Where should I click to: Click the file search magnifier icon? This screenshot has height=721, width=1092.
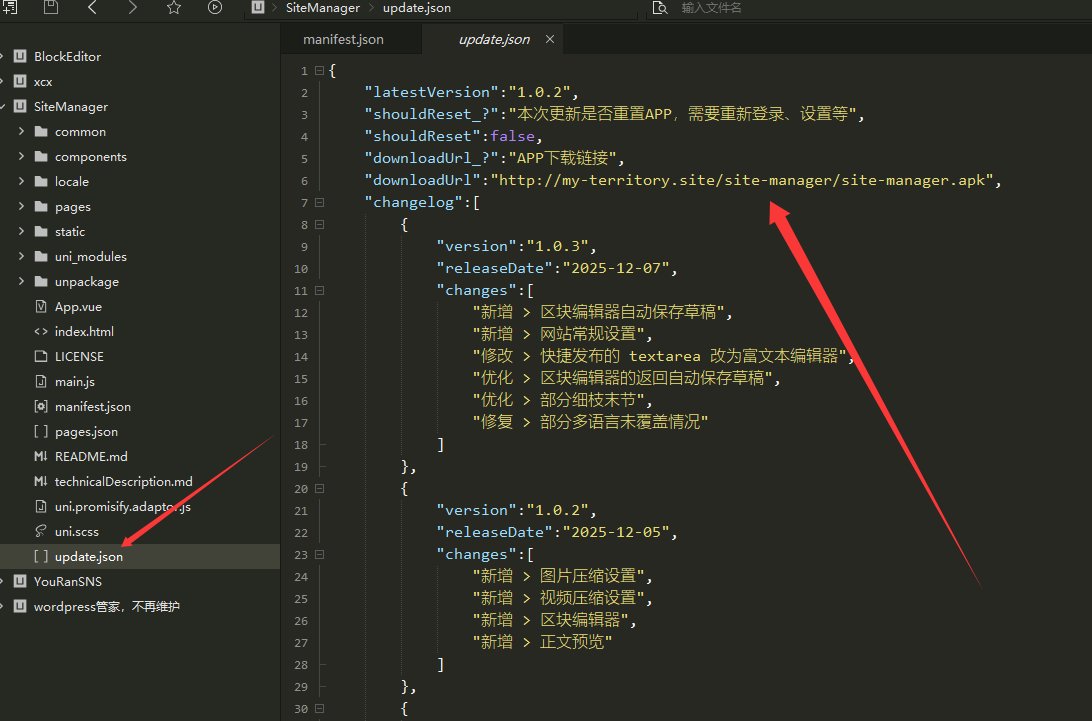660,8
